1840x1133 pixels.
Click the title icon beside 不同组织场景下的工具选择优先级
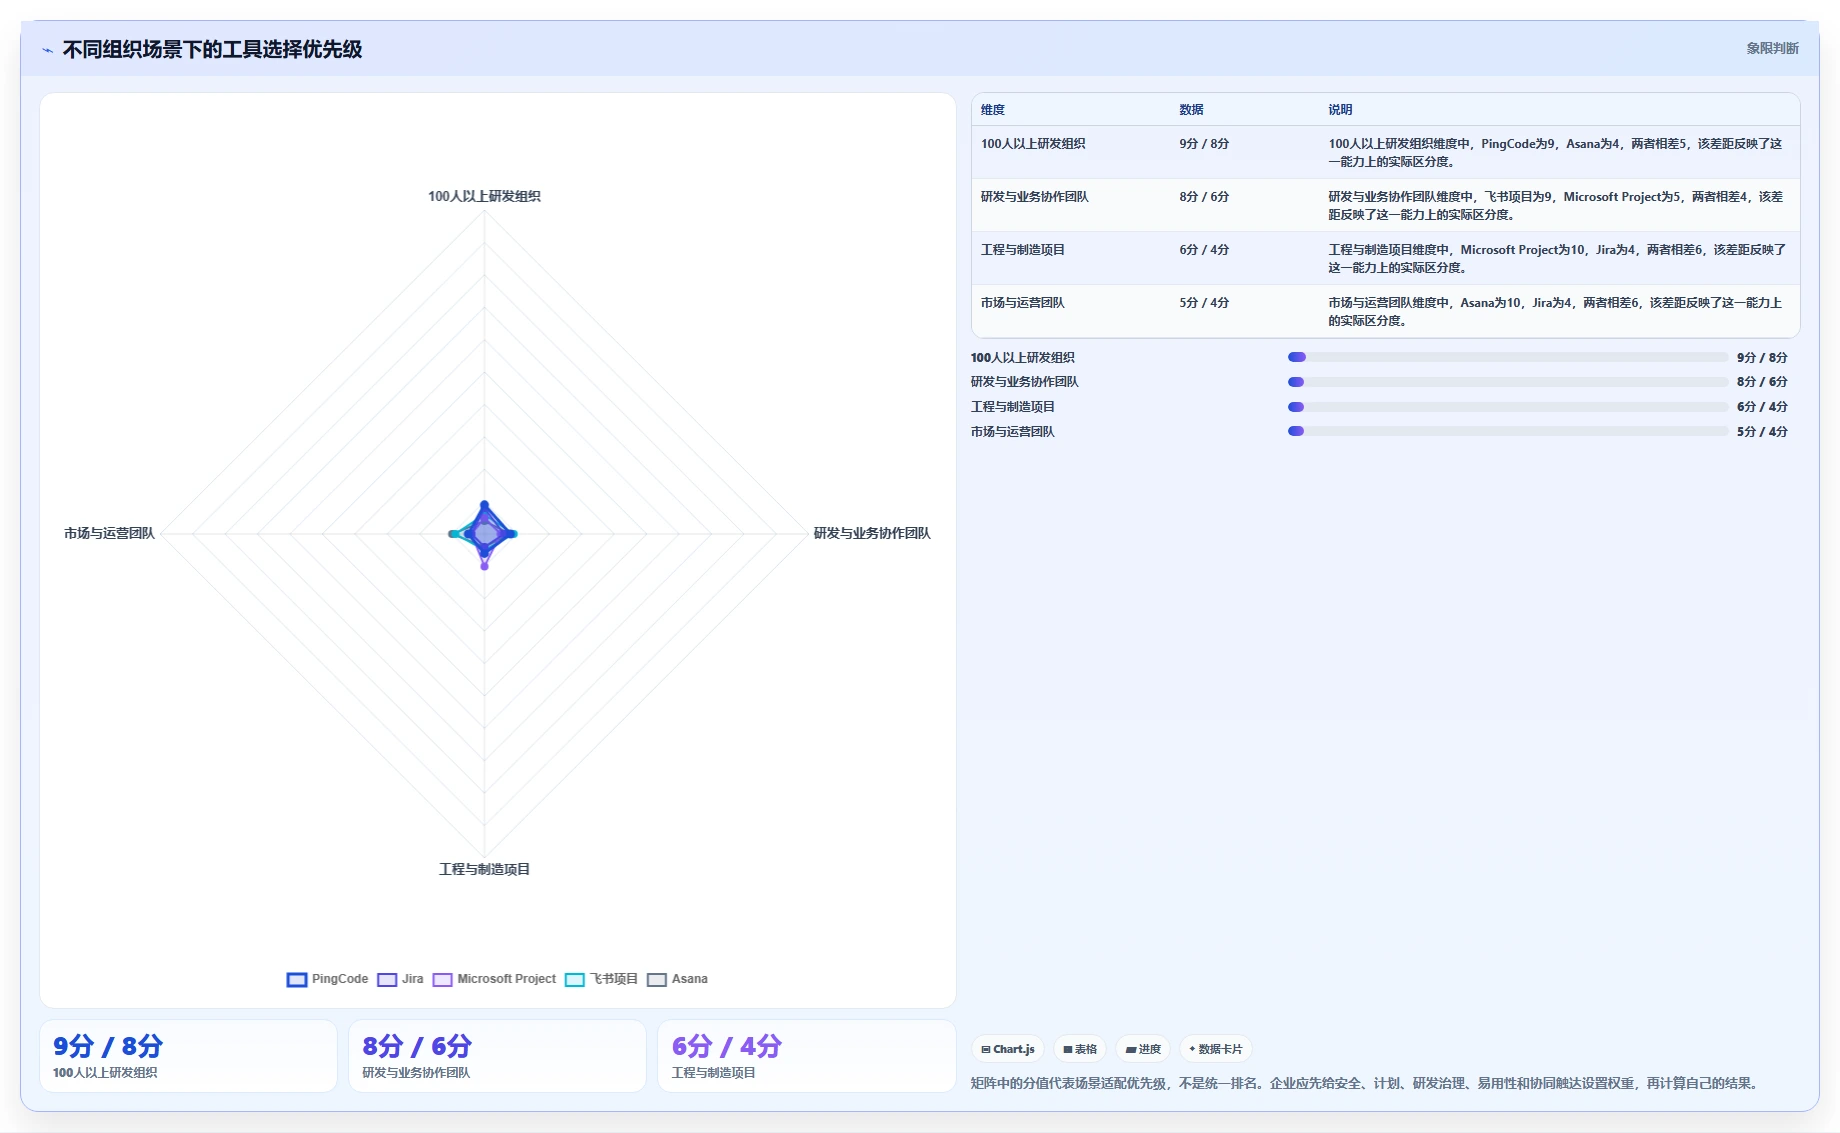[47, 50]
